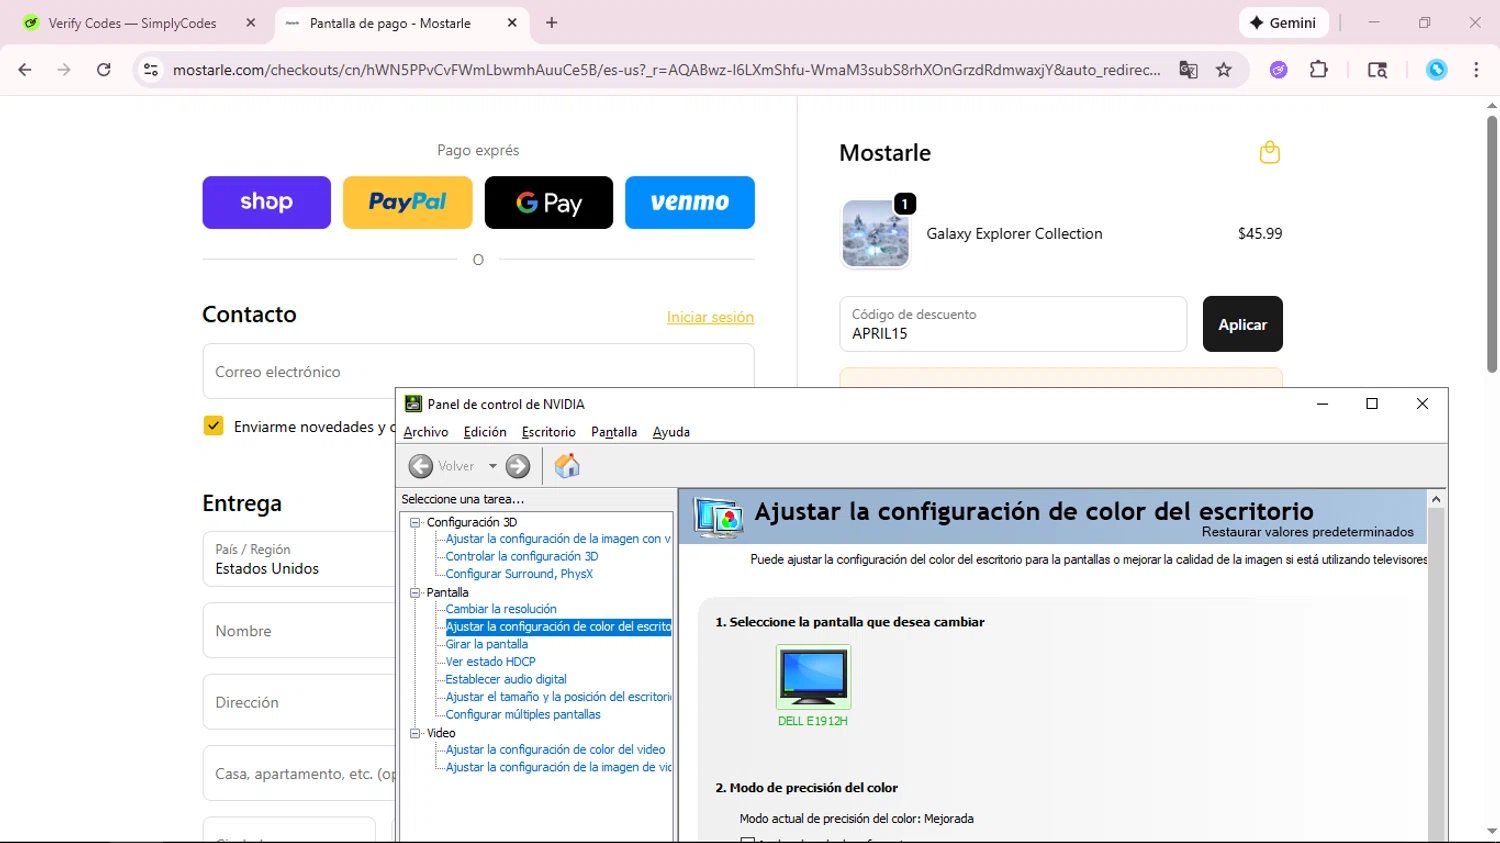Viewport: 1500px width, 843px height.
Task: Click Iniciar sesión link
Action: [710, 317]
